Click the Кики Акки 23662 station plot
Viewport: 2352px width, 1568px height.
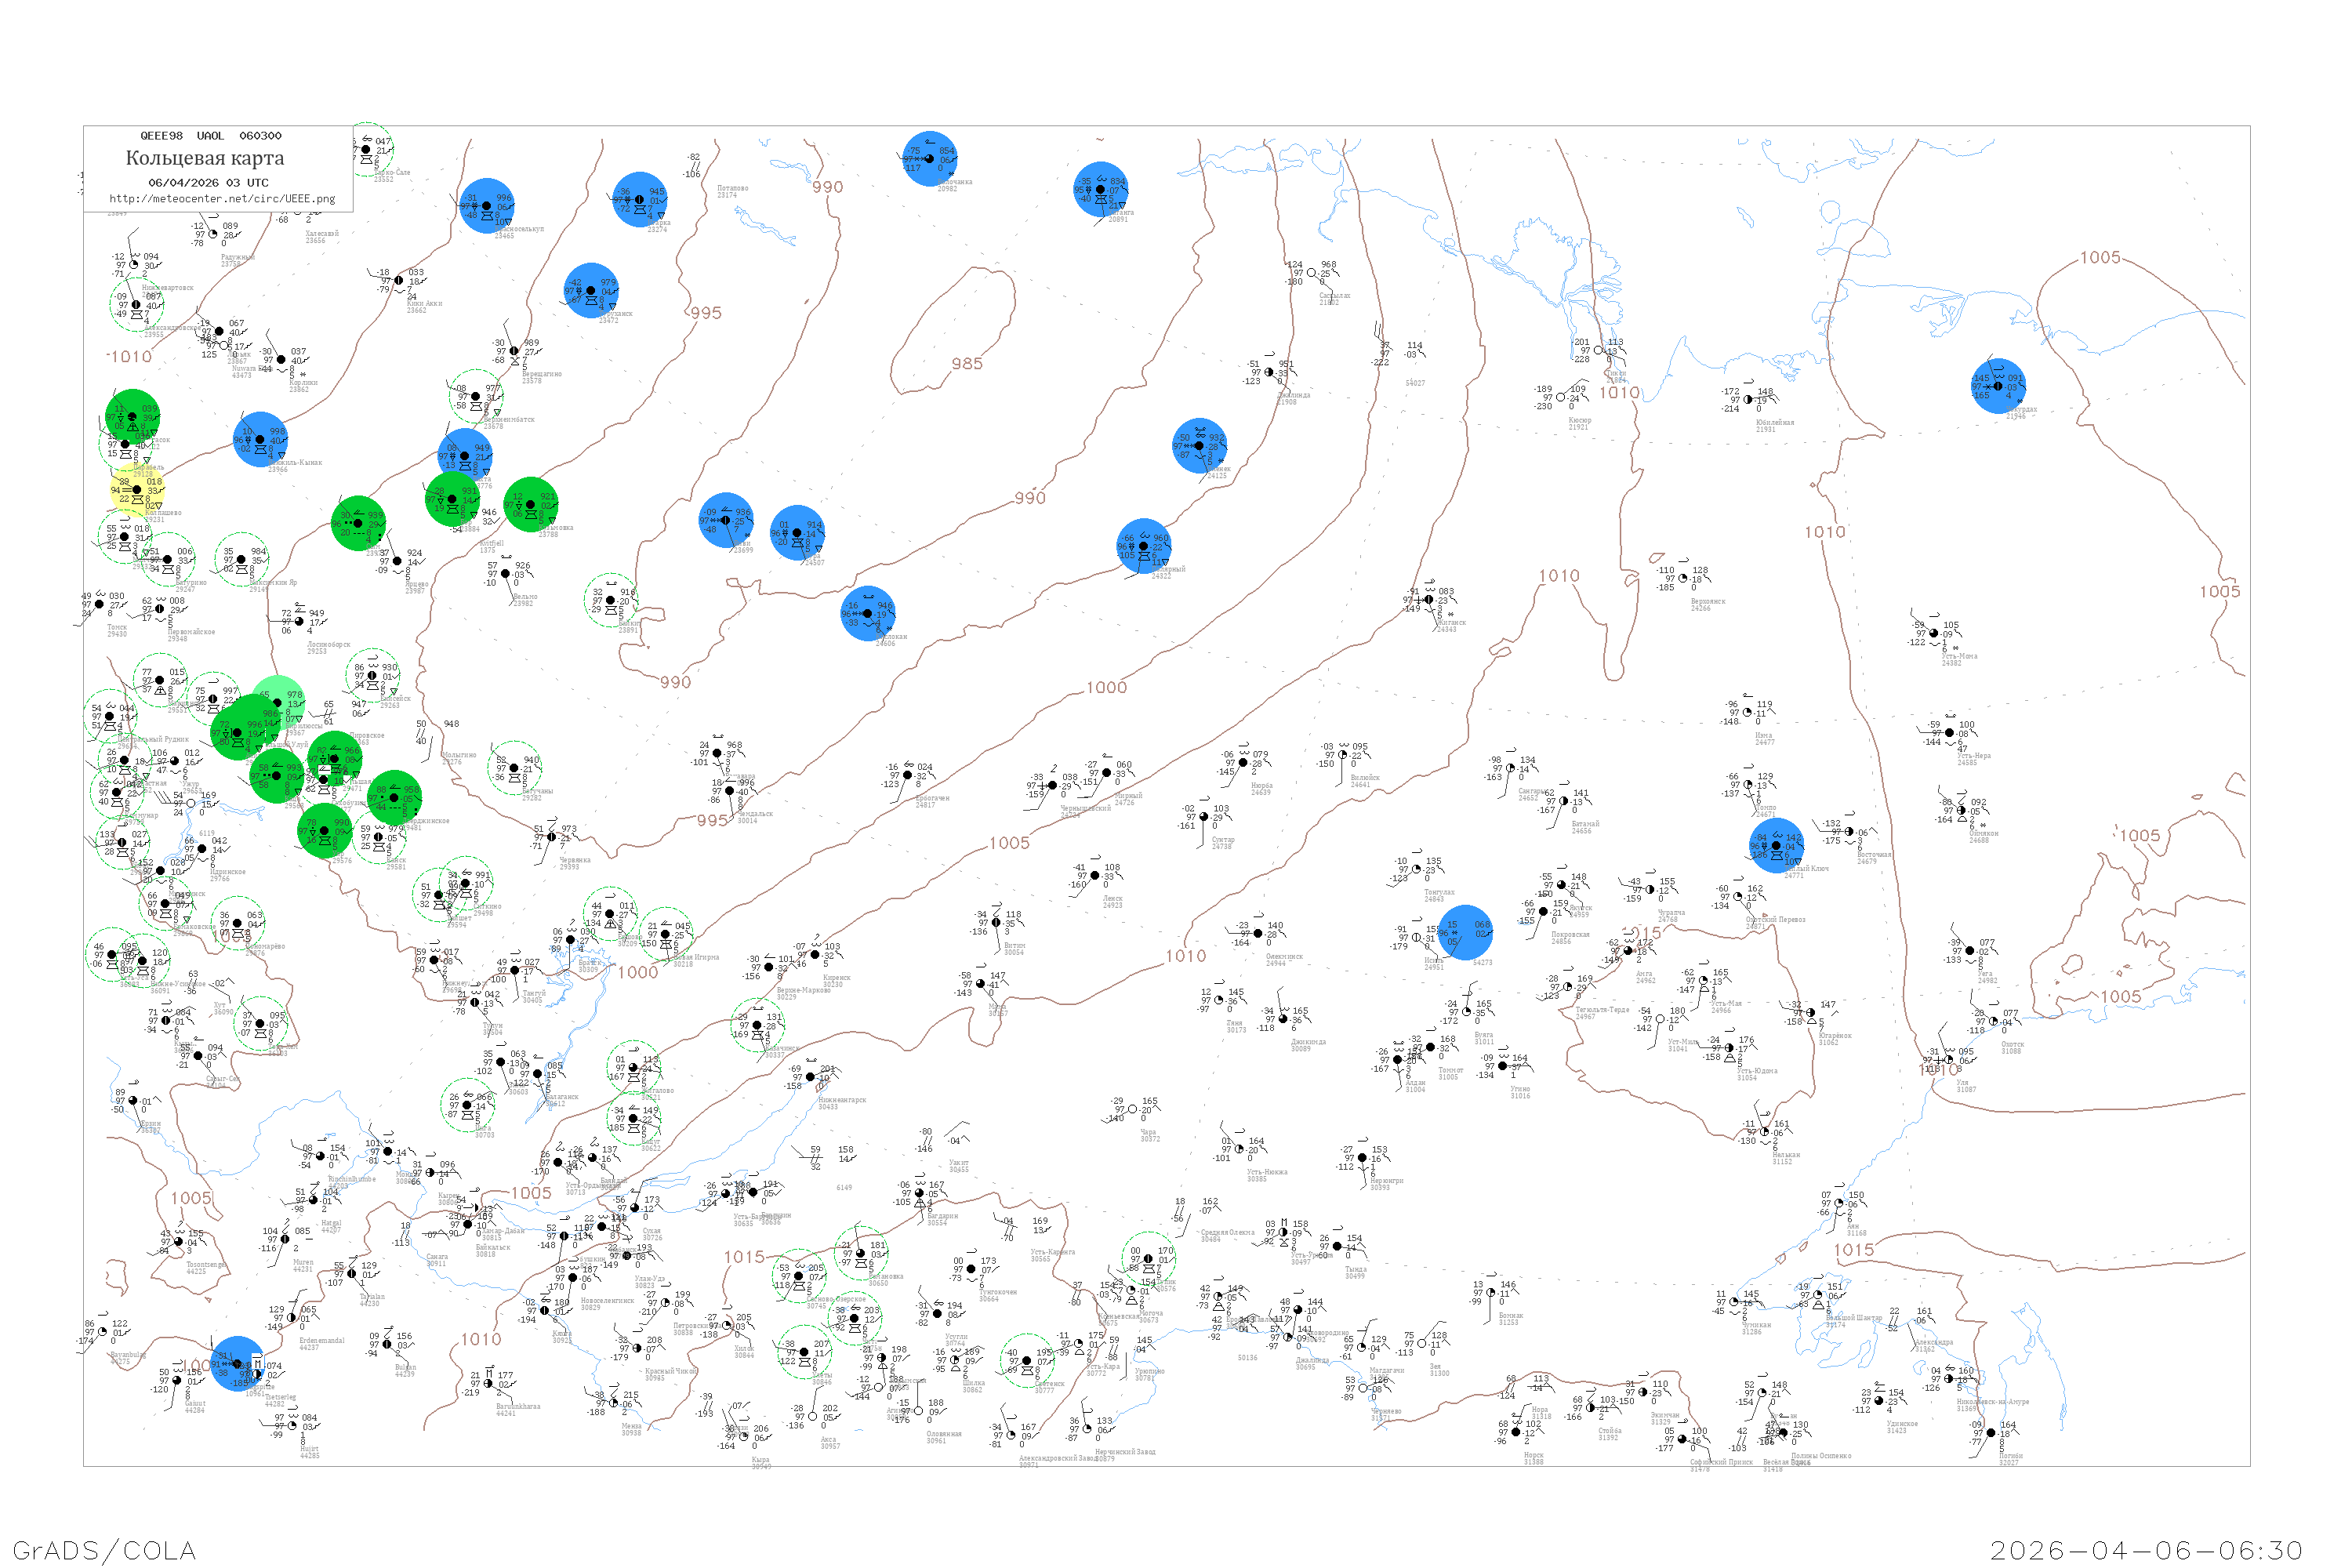click(x=399, y=281)
